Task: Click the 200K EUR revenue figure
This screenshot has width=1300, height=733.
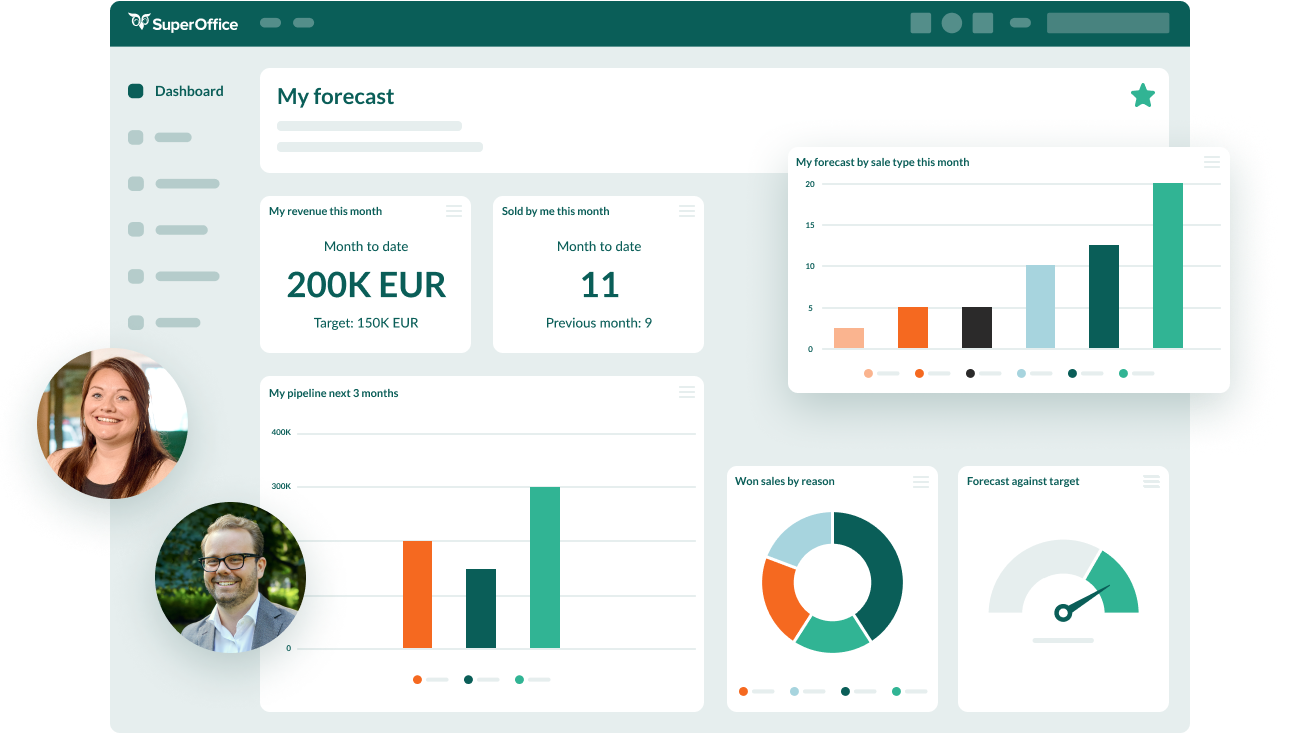Action: coord(366,285)
